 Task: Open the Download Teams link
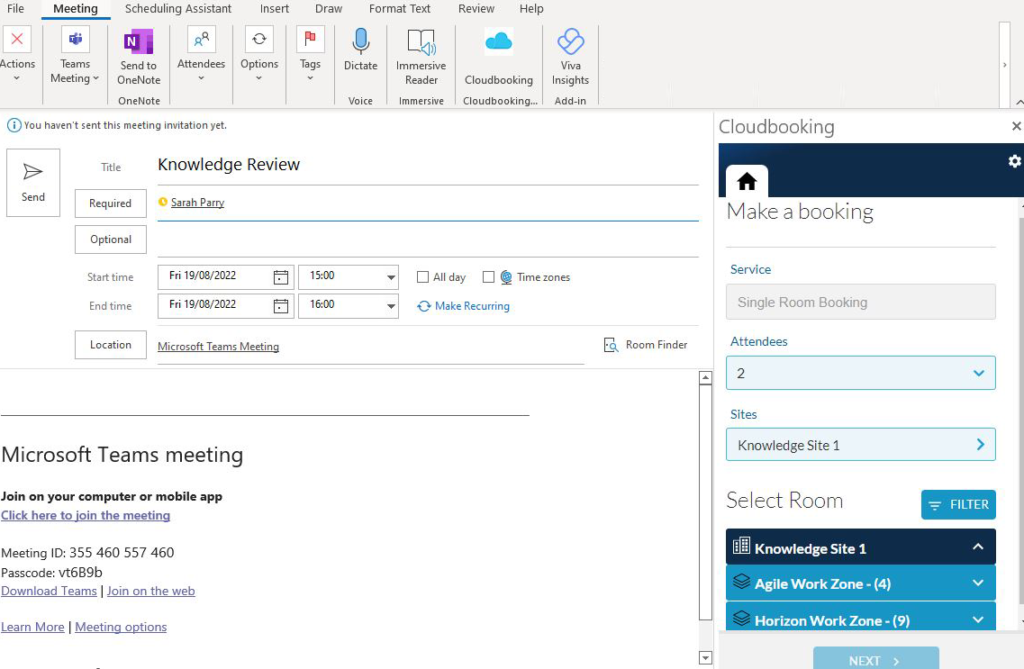click(49, 591)
